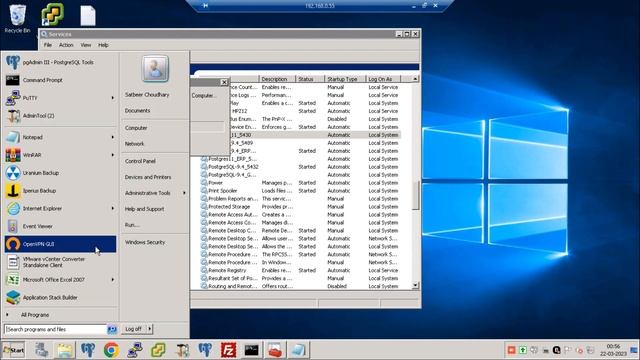Select the Print Spooler service row
The image size is (640, 360).
coord(300,191)
